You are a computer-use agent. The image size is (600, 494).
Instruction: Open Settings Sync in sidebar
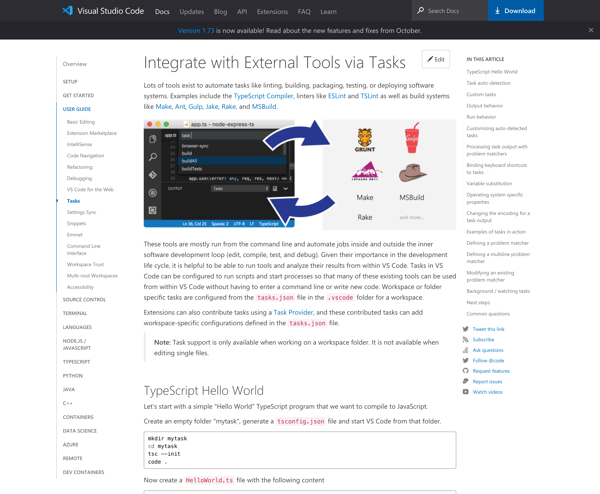[x=82, y=212]
